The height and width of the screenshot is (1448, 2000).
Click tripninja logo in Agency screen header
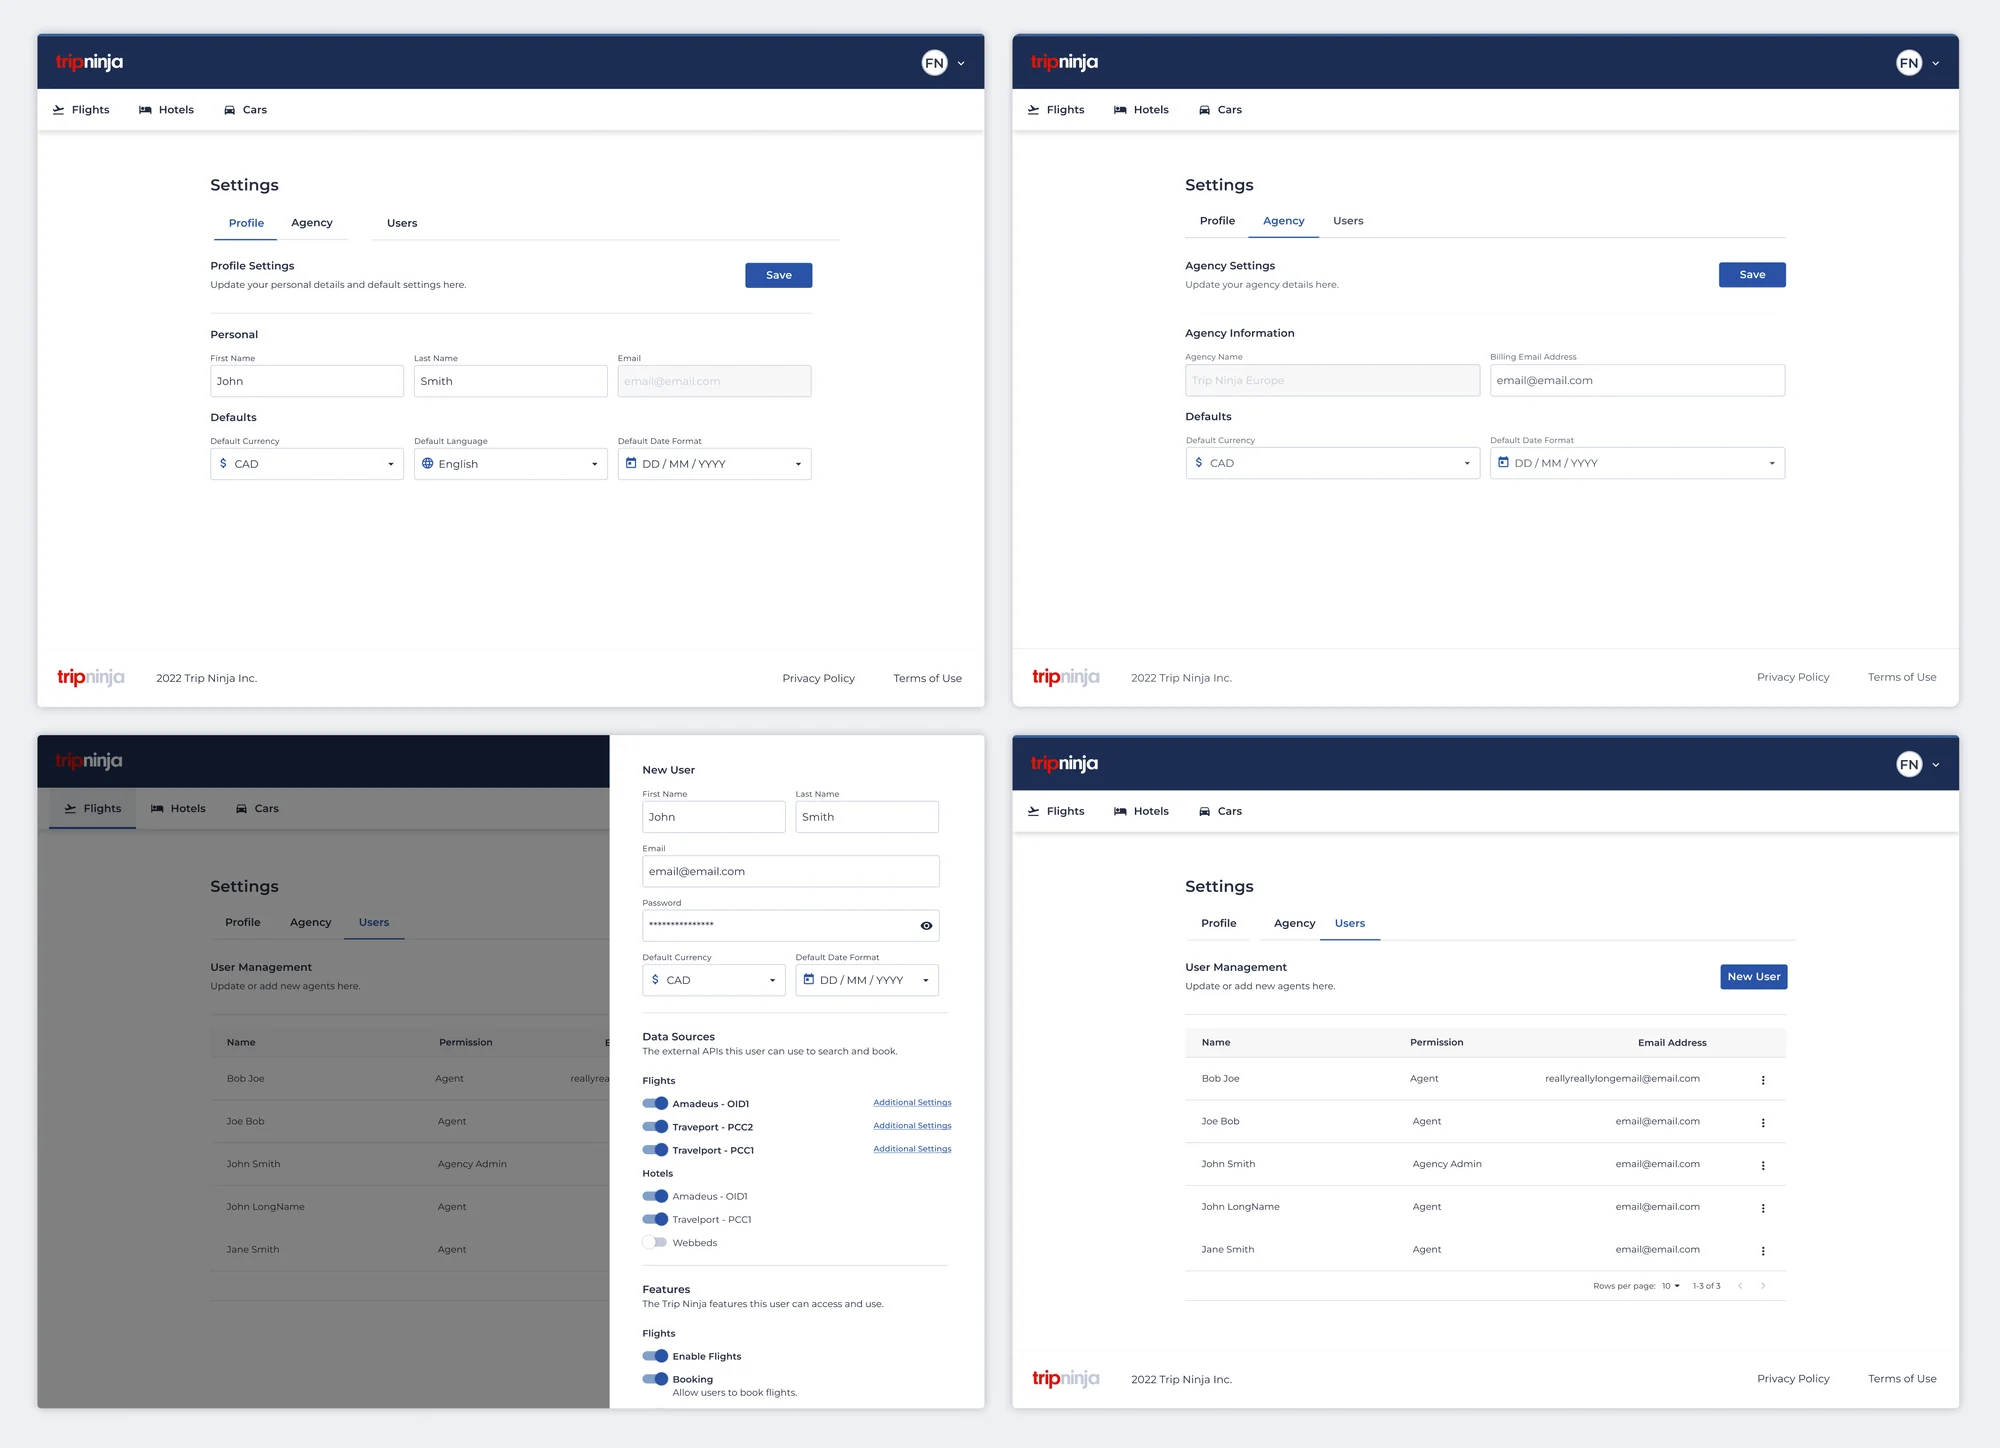1065,62
